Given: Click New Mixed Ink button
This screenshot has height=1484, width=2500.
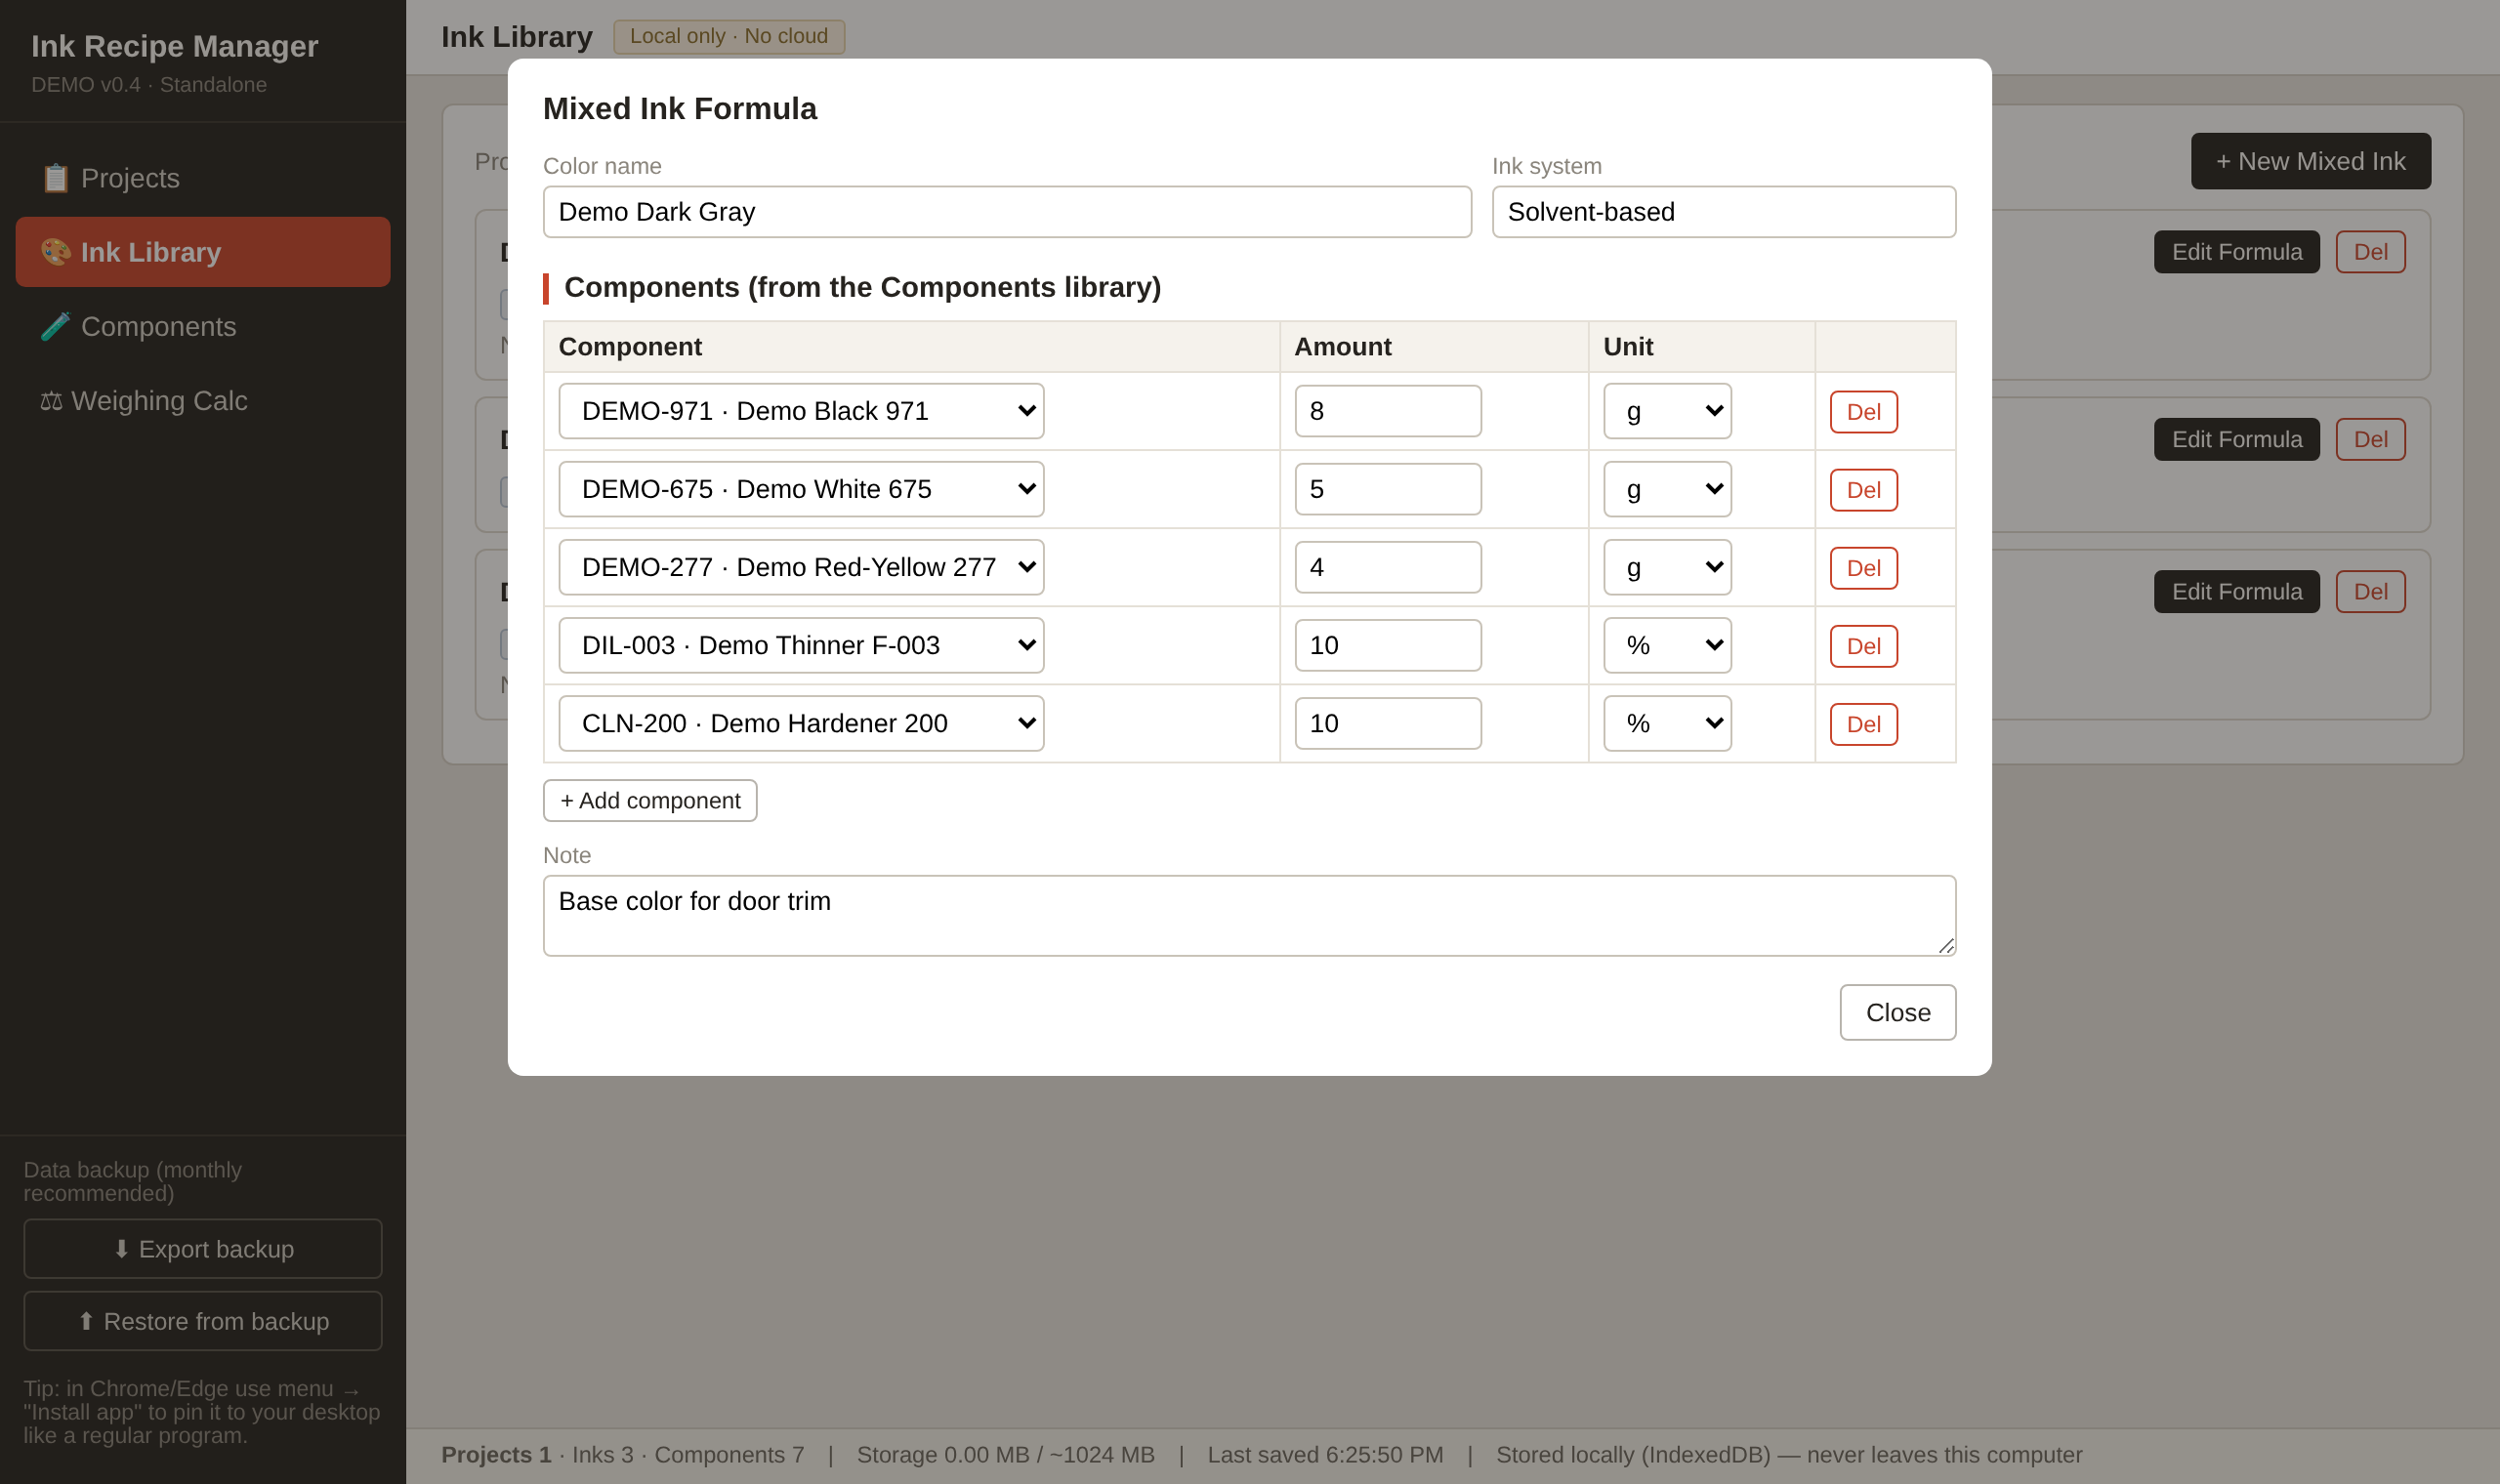Looking at the screenshot, I should pyautogui.click(x=2310, y=161).
